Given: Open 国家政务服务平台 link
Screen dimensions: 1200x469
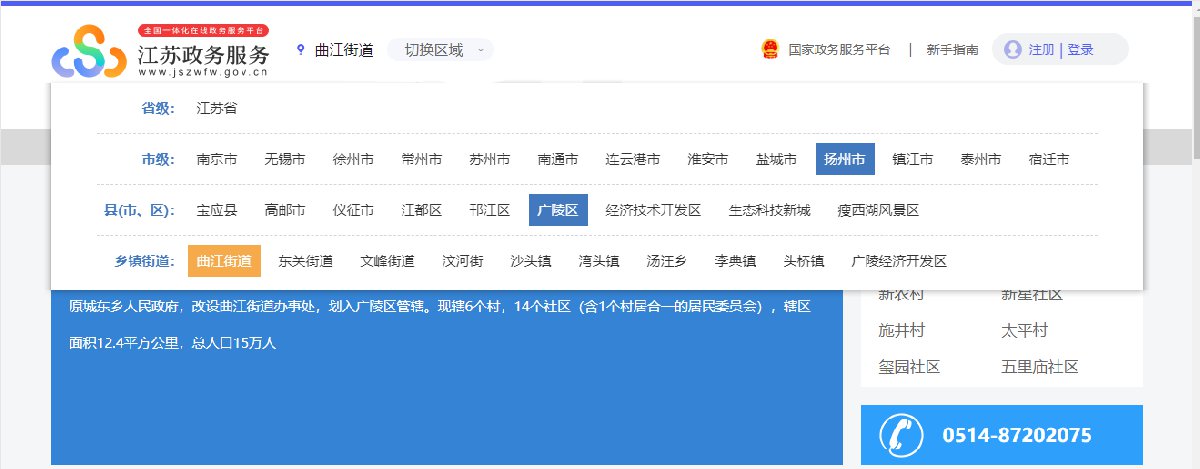Looking at the screenshot, I should pyautogui.click(x=838, y=50).
